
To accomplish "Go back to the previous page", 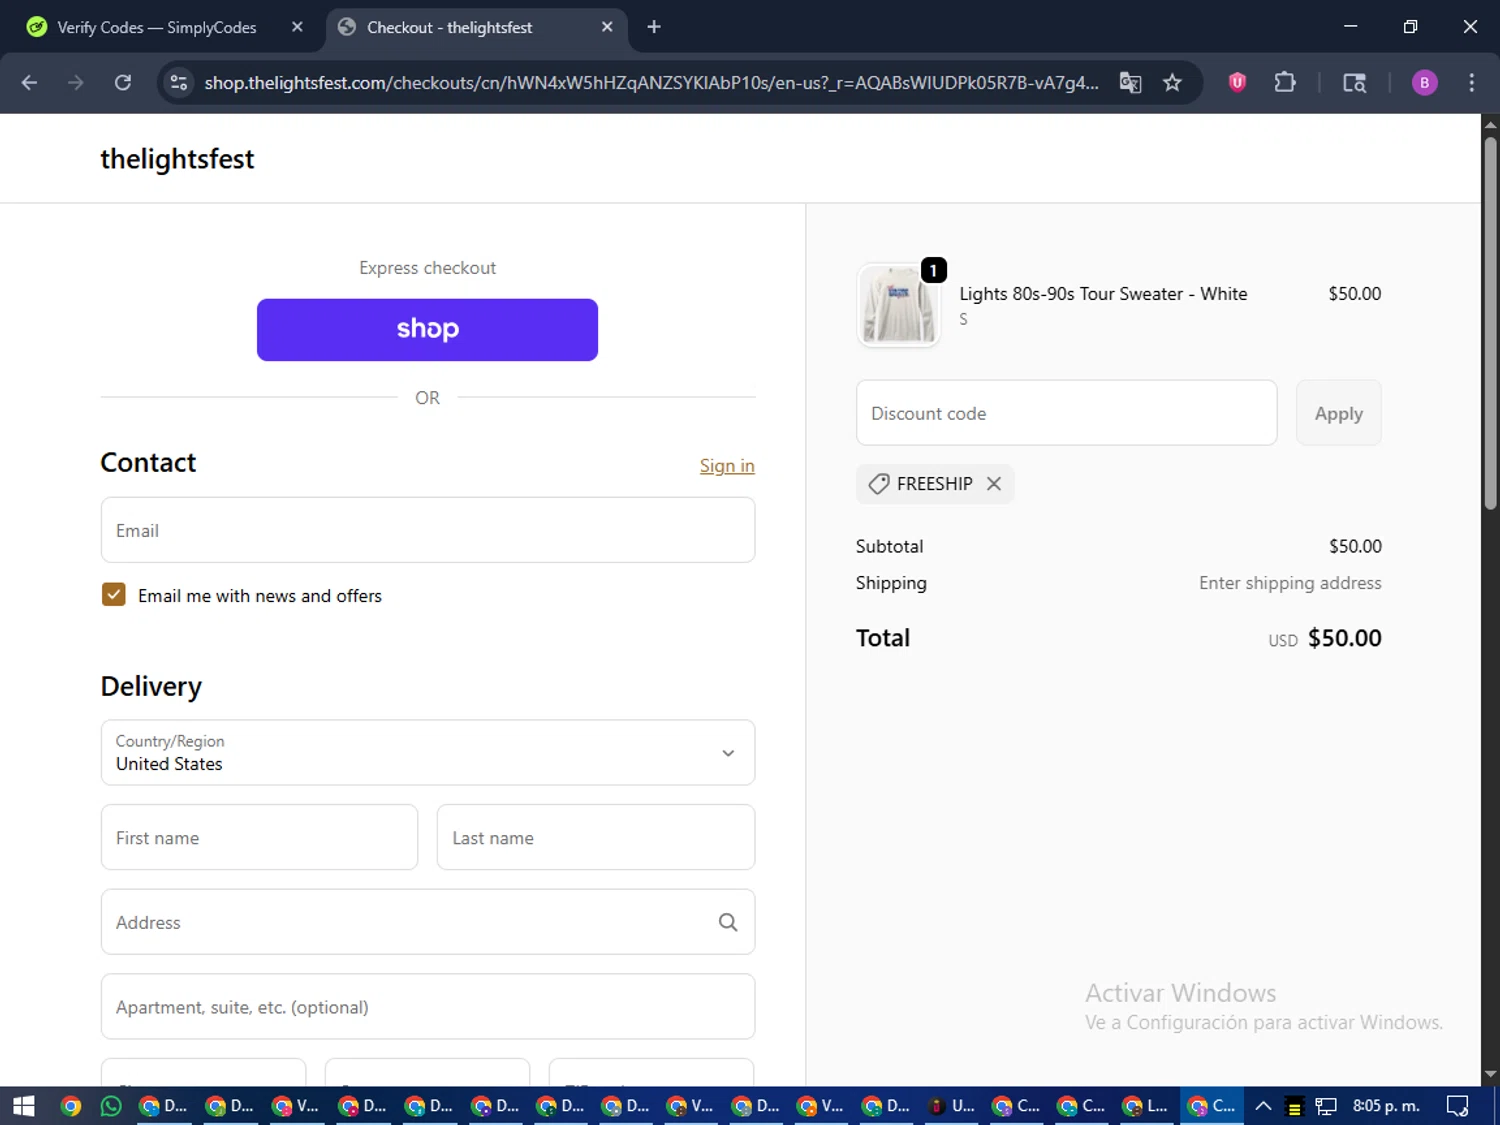I will [29, 83].
